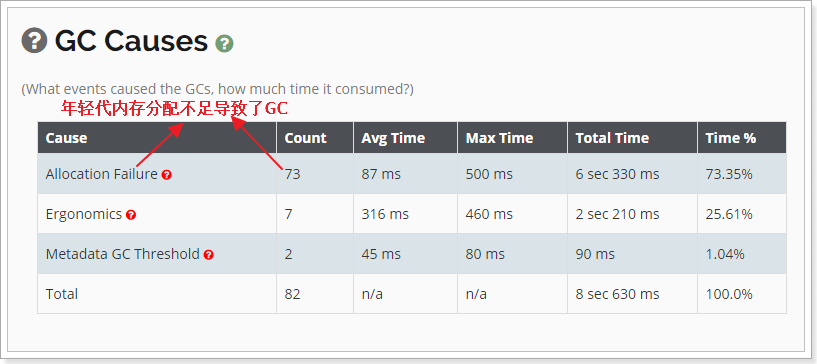The height and width of the screenshot is (364, 817).
Task: Click the Allocation Failure cause text
Action: 102,174
